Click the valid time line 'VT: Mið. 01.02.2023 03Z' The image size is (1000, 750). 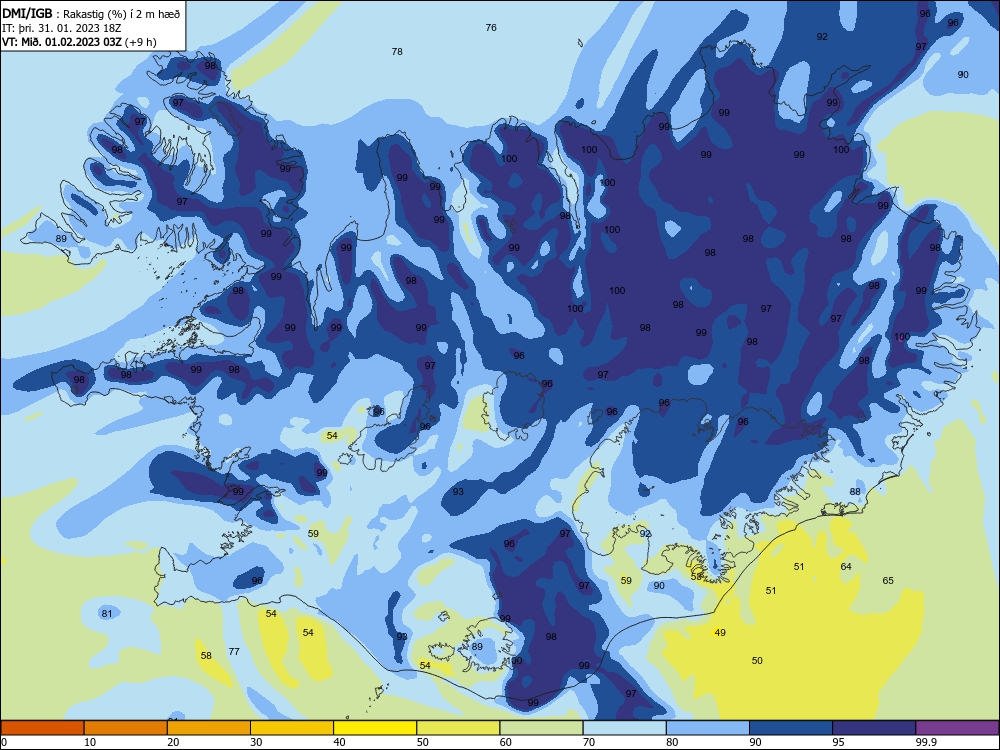[62, 42]
